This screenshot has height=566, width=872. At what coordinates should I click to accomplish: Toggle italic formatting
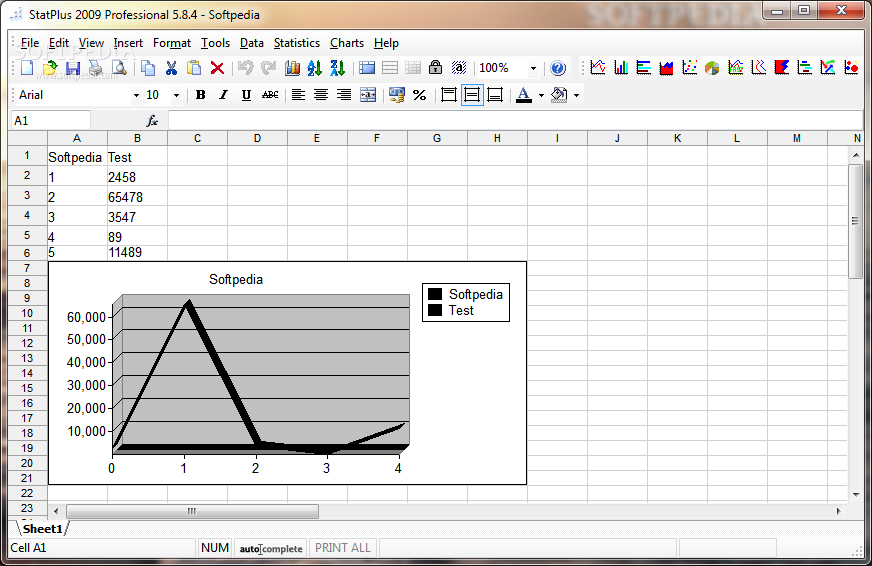224,95
